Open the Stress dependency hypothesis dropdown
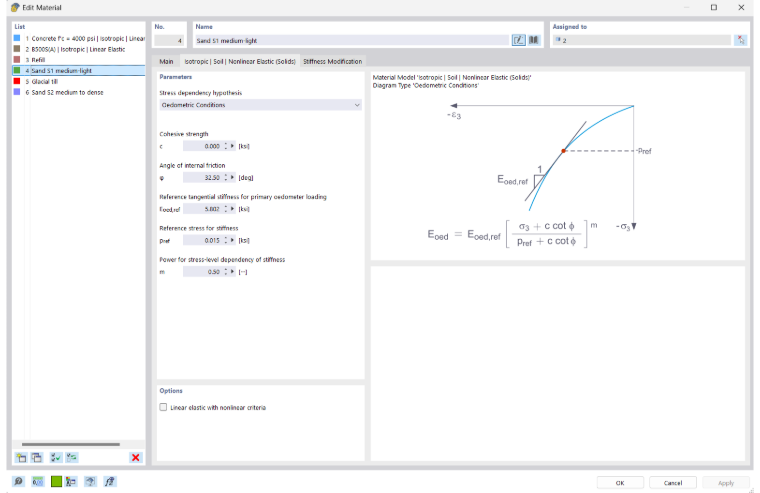 coord(260,105)
